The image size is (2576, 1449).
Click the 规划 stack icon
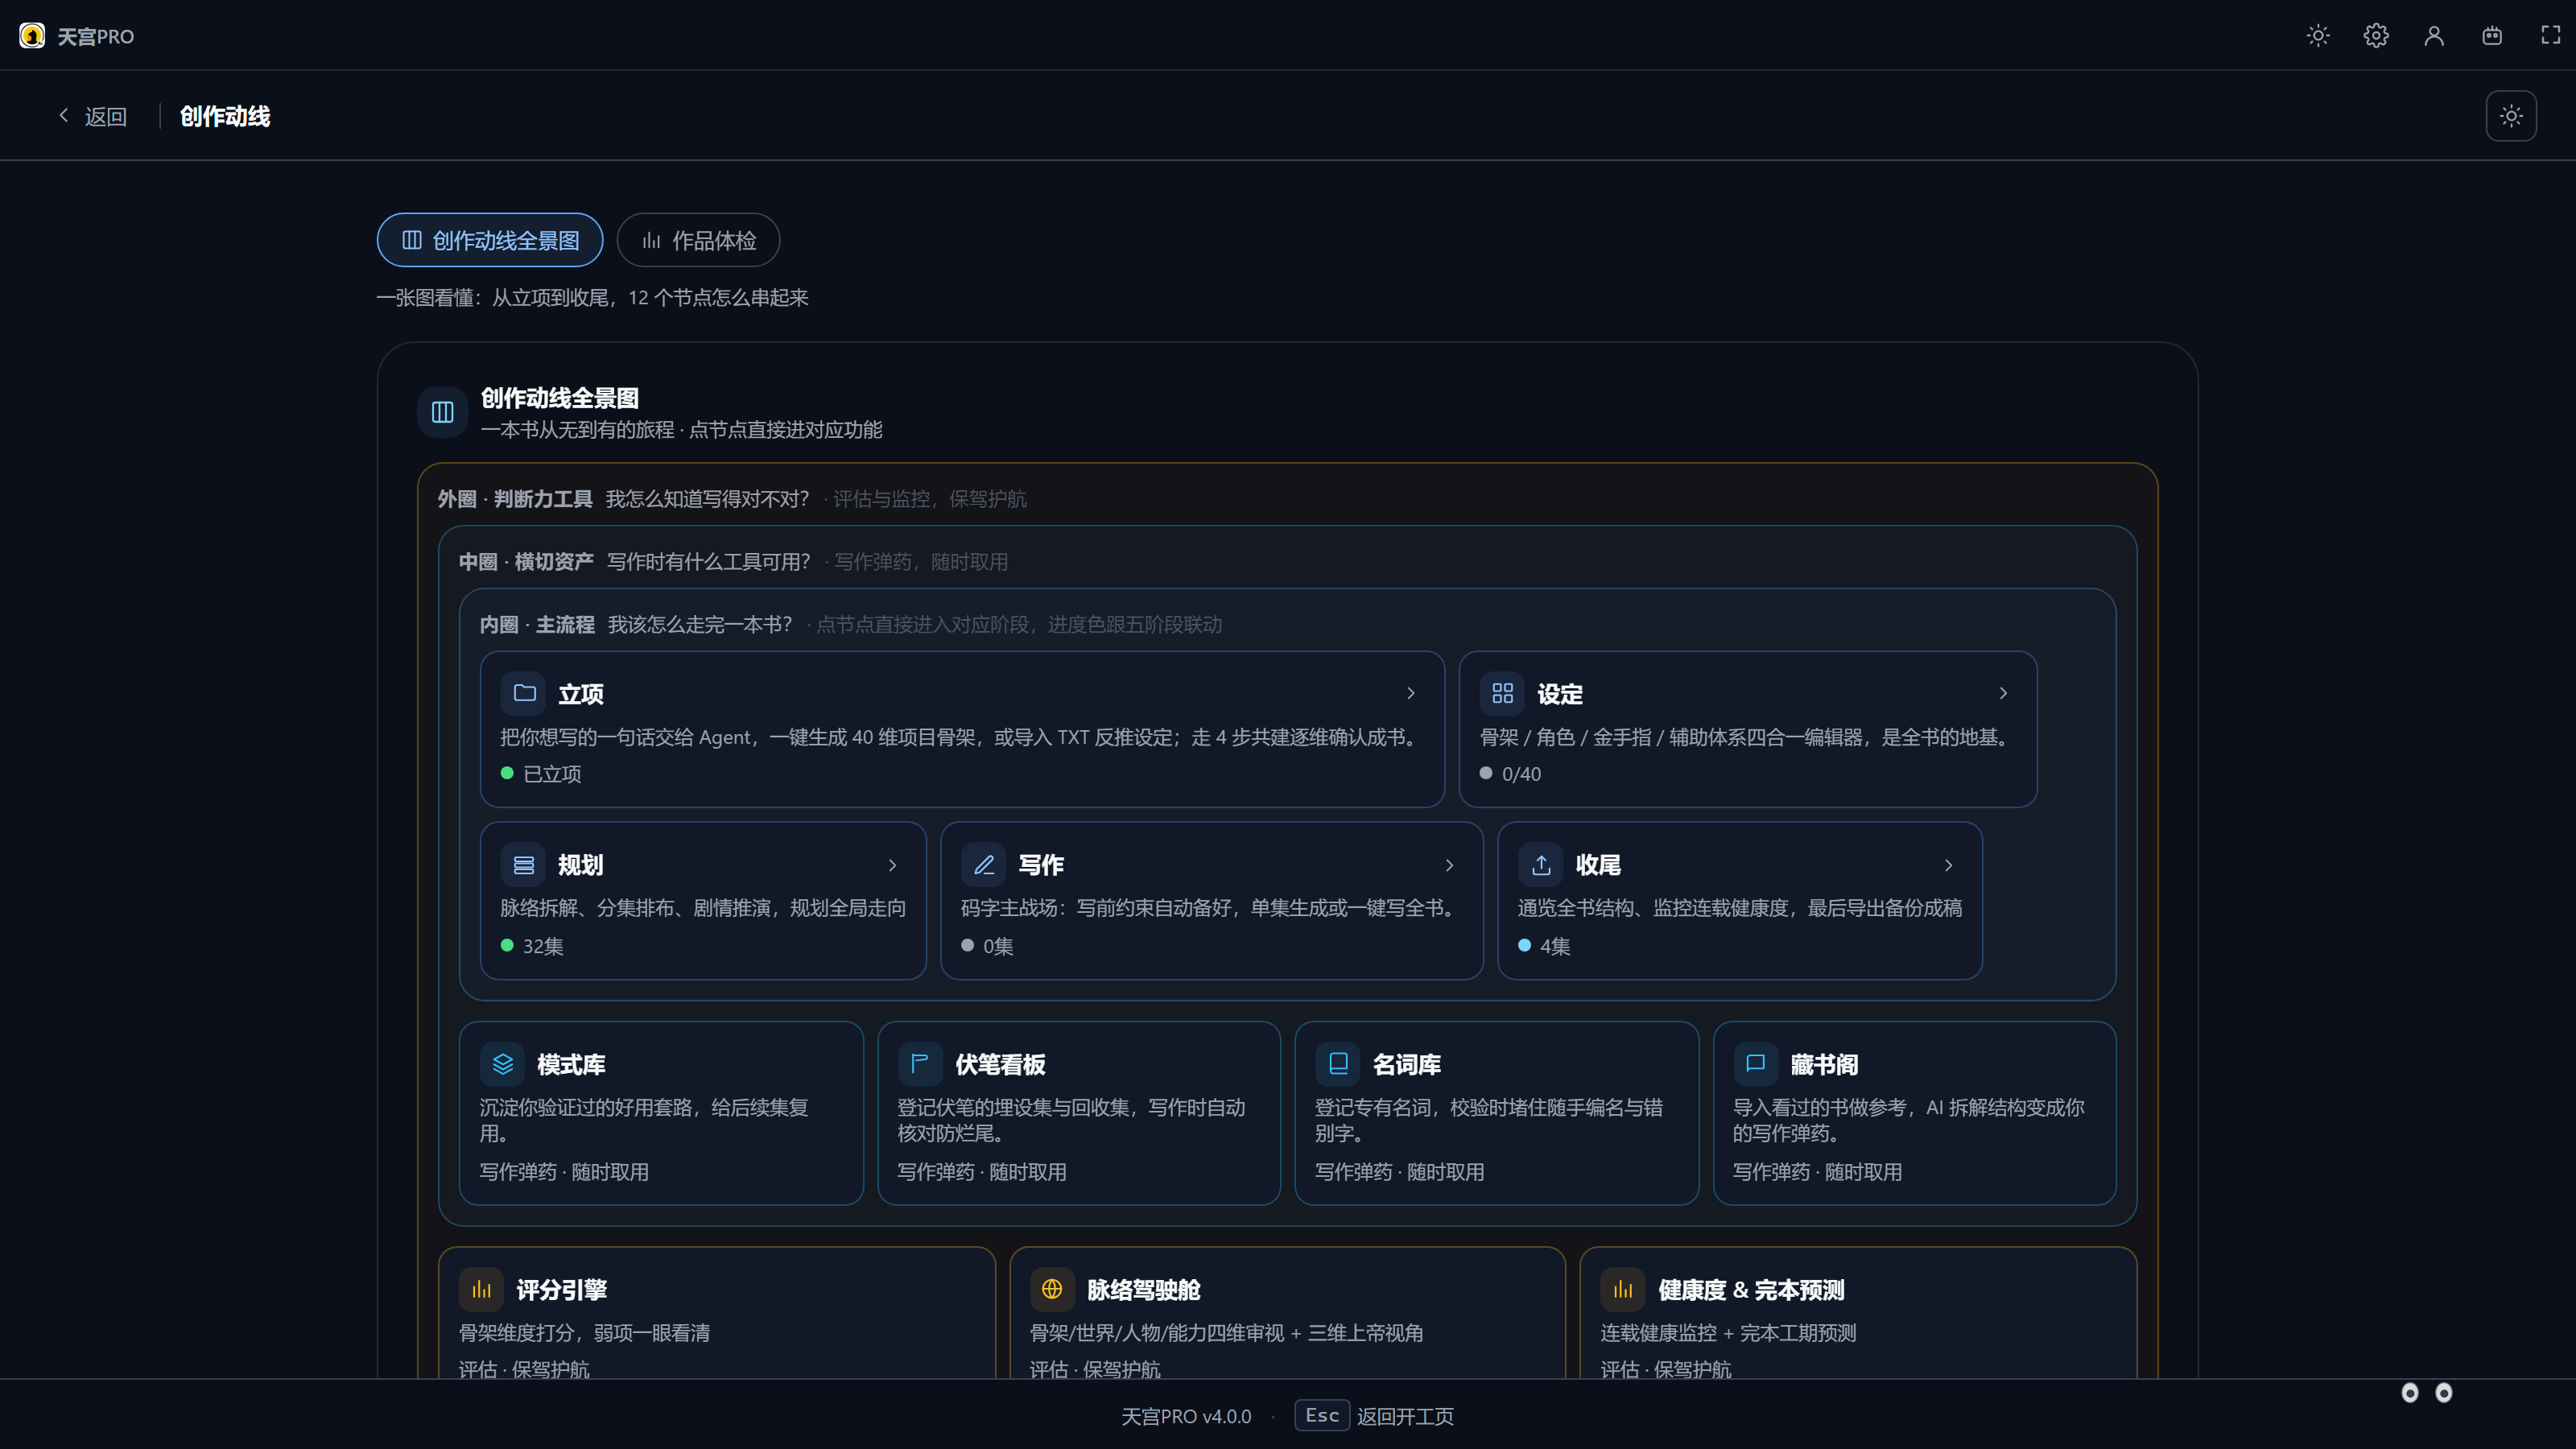[524, 865]
